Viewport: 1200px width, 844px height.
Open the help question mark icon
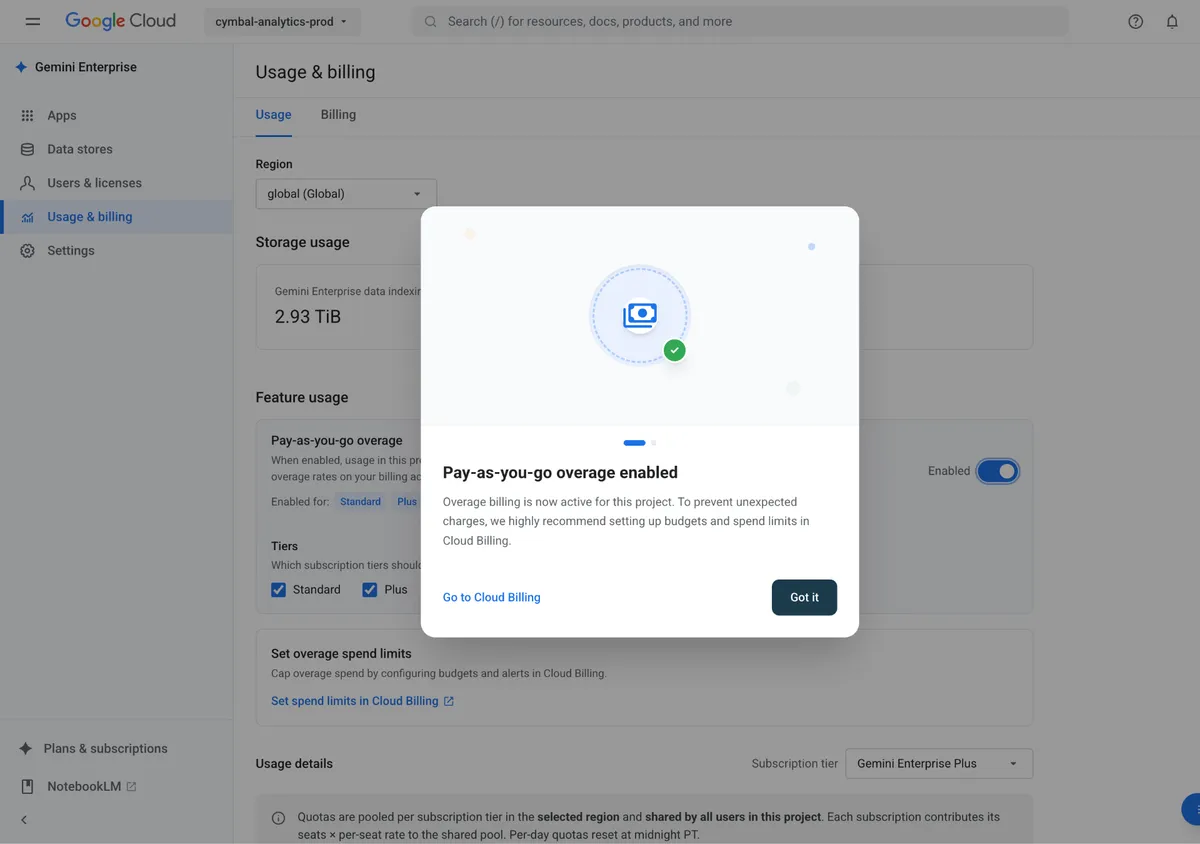pyautogui.click(x=1135, y=21)
